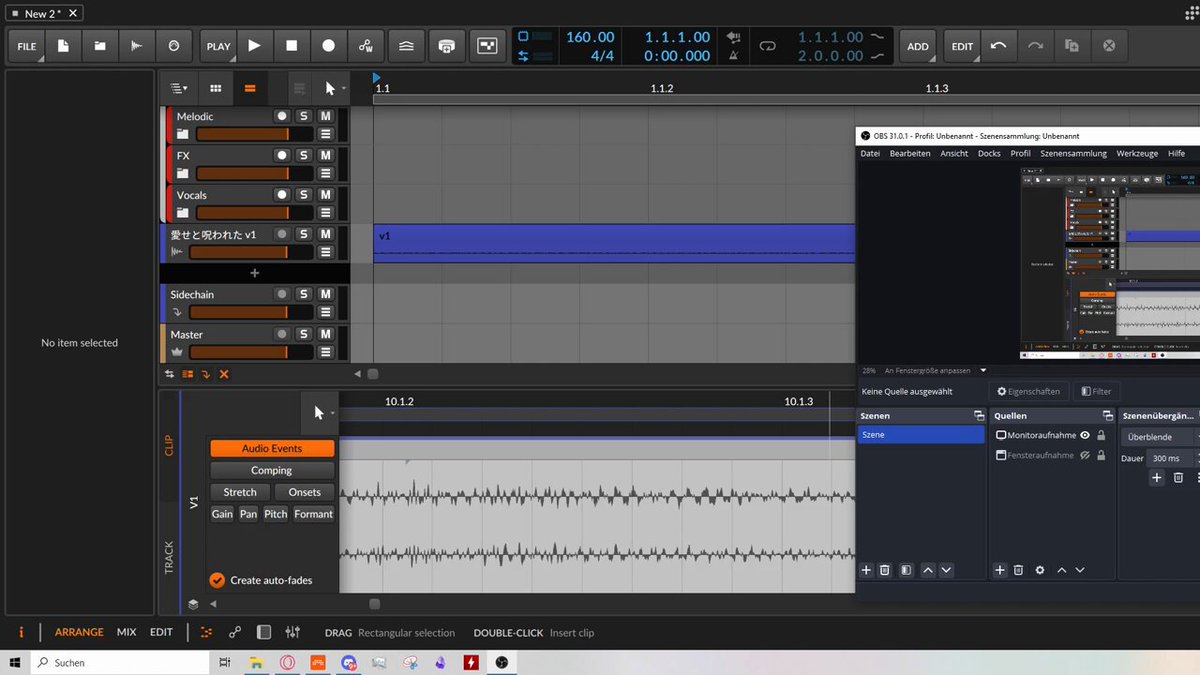Click the Undo arrow in the toolbar
This screenshot has height=675, width=1200.
click(x=997, y=46)
